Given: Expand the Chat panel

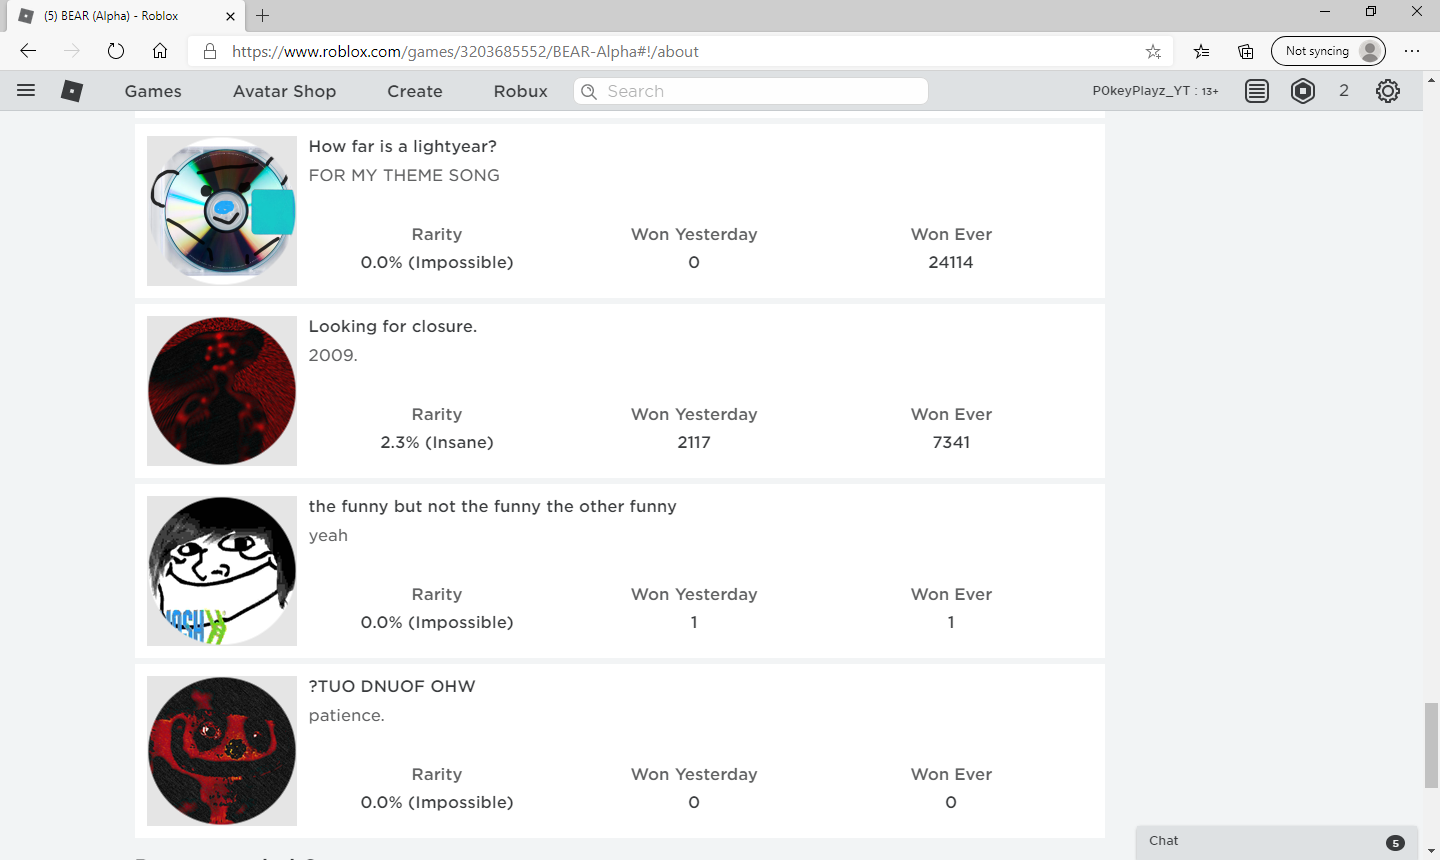Looking at the screenshot, I should (x=1276, y=841).
